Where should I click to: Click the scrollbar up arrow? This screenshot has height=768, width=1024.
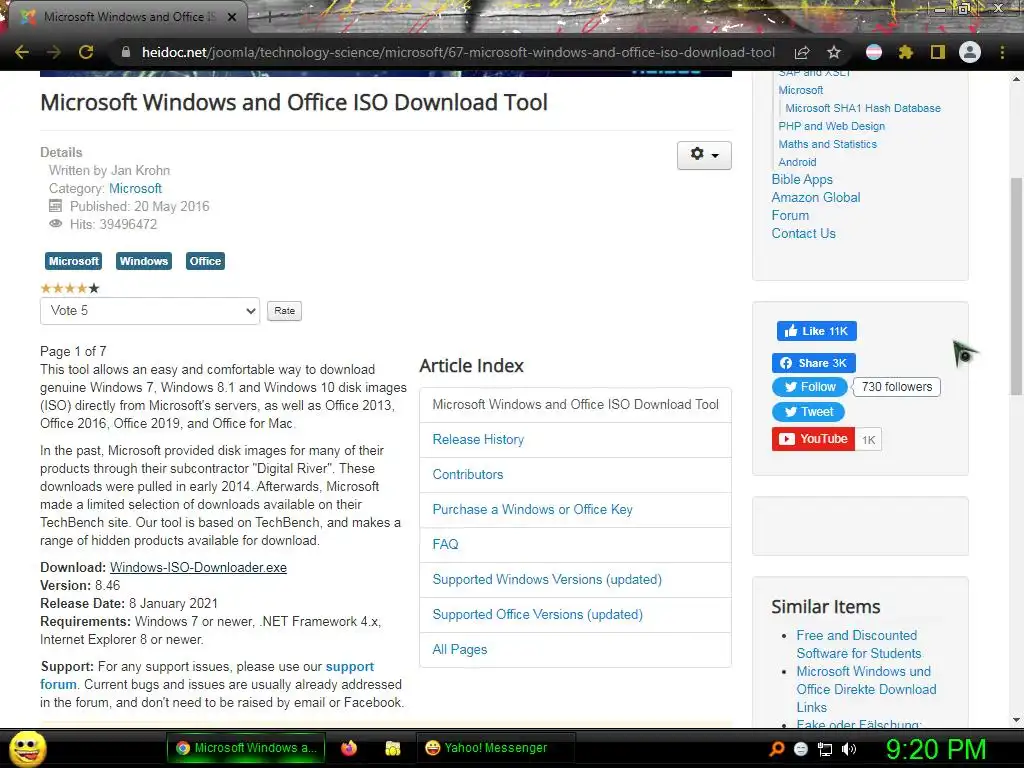coord(1016,79)
